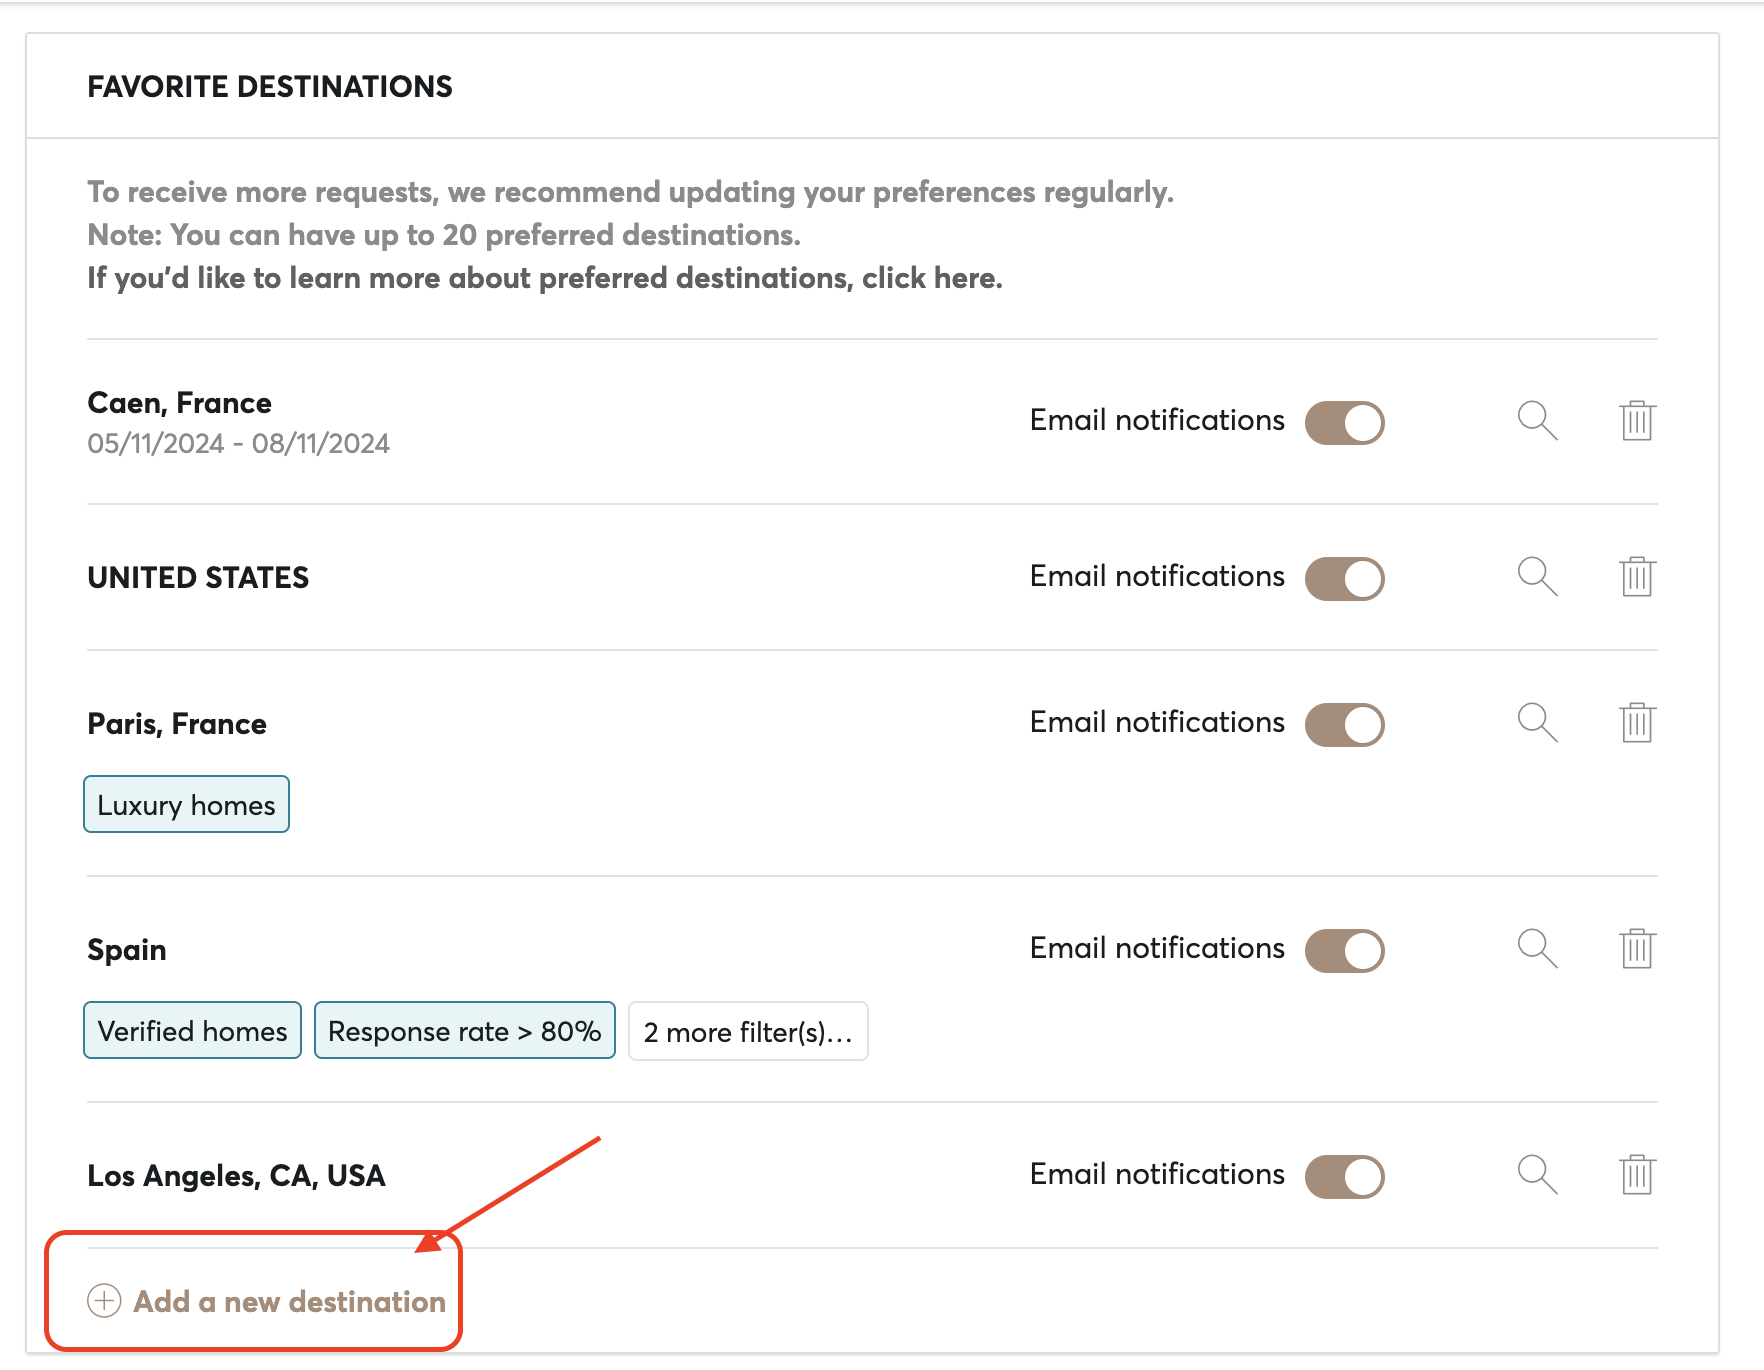
Task: Delete Los Angeles, CA, USA destination
Action: (x=1637, y=1175)
